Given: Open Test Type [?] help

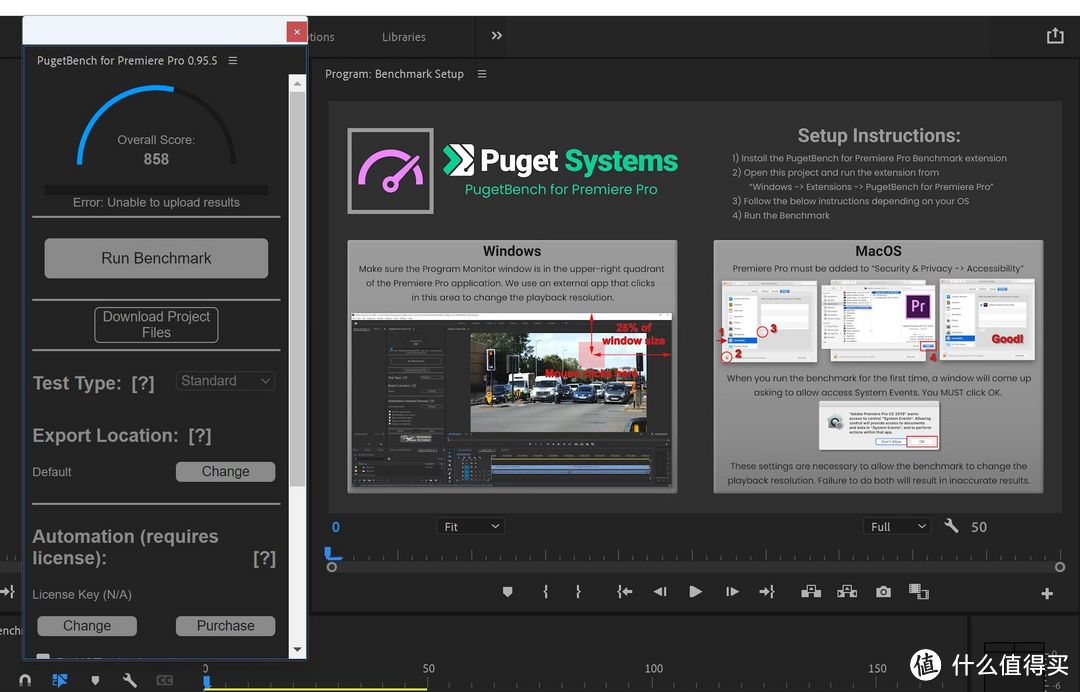Looking at the screenshot, I should coord(143,384).
